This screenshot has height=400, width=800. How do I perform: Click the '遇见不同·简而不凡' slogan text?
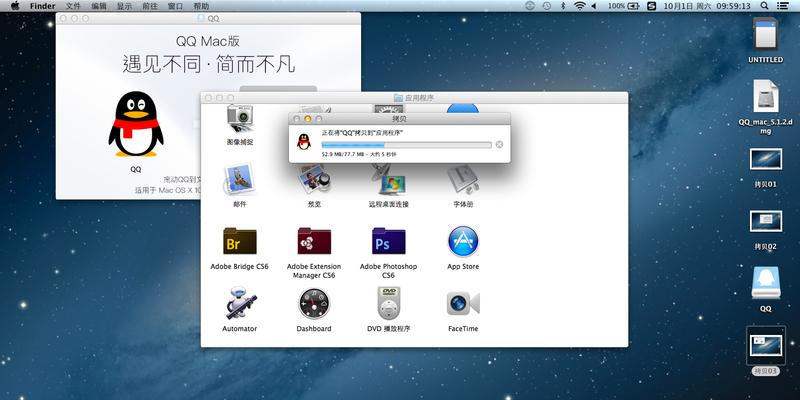(208, 65)
